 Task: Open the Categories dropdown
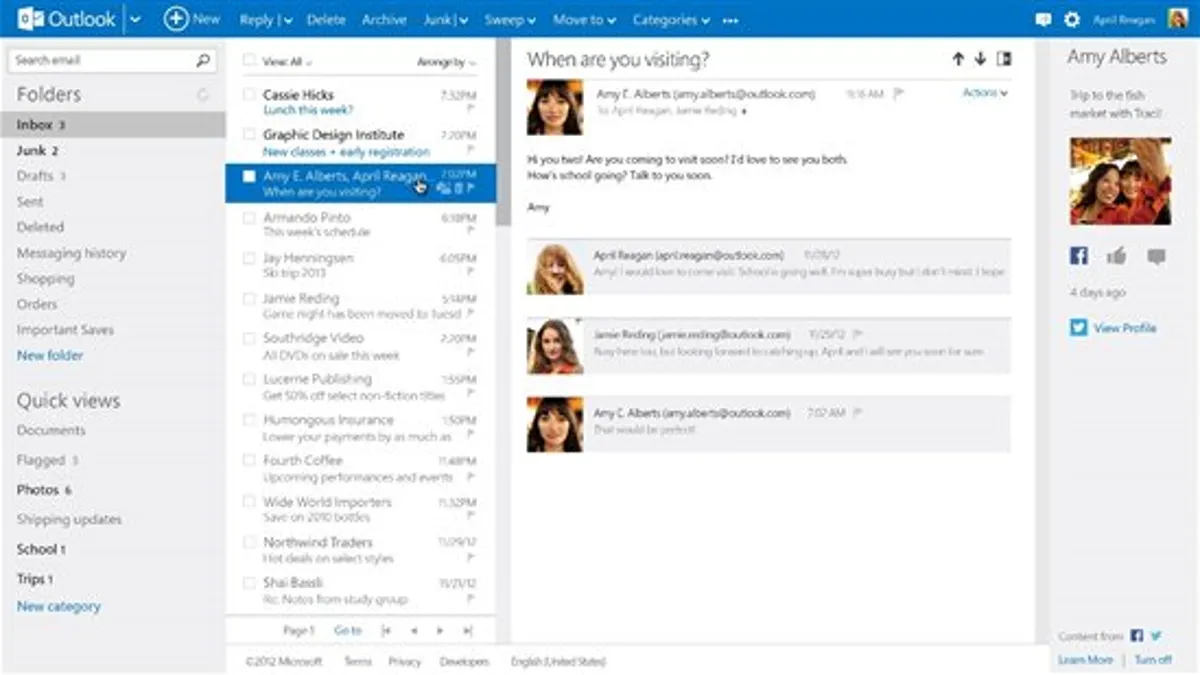671,19
